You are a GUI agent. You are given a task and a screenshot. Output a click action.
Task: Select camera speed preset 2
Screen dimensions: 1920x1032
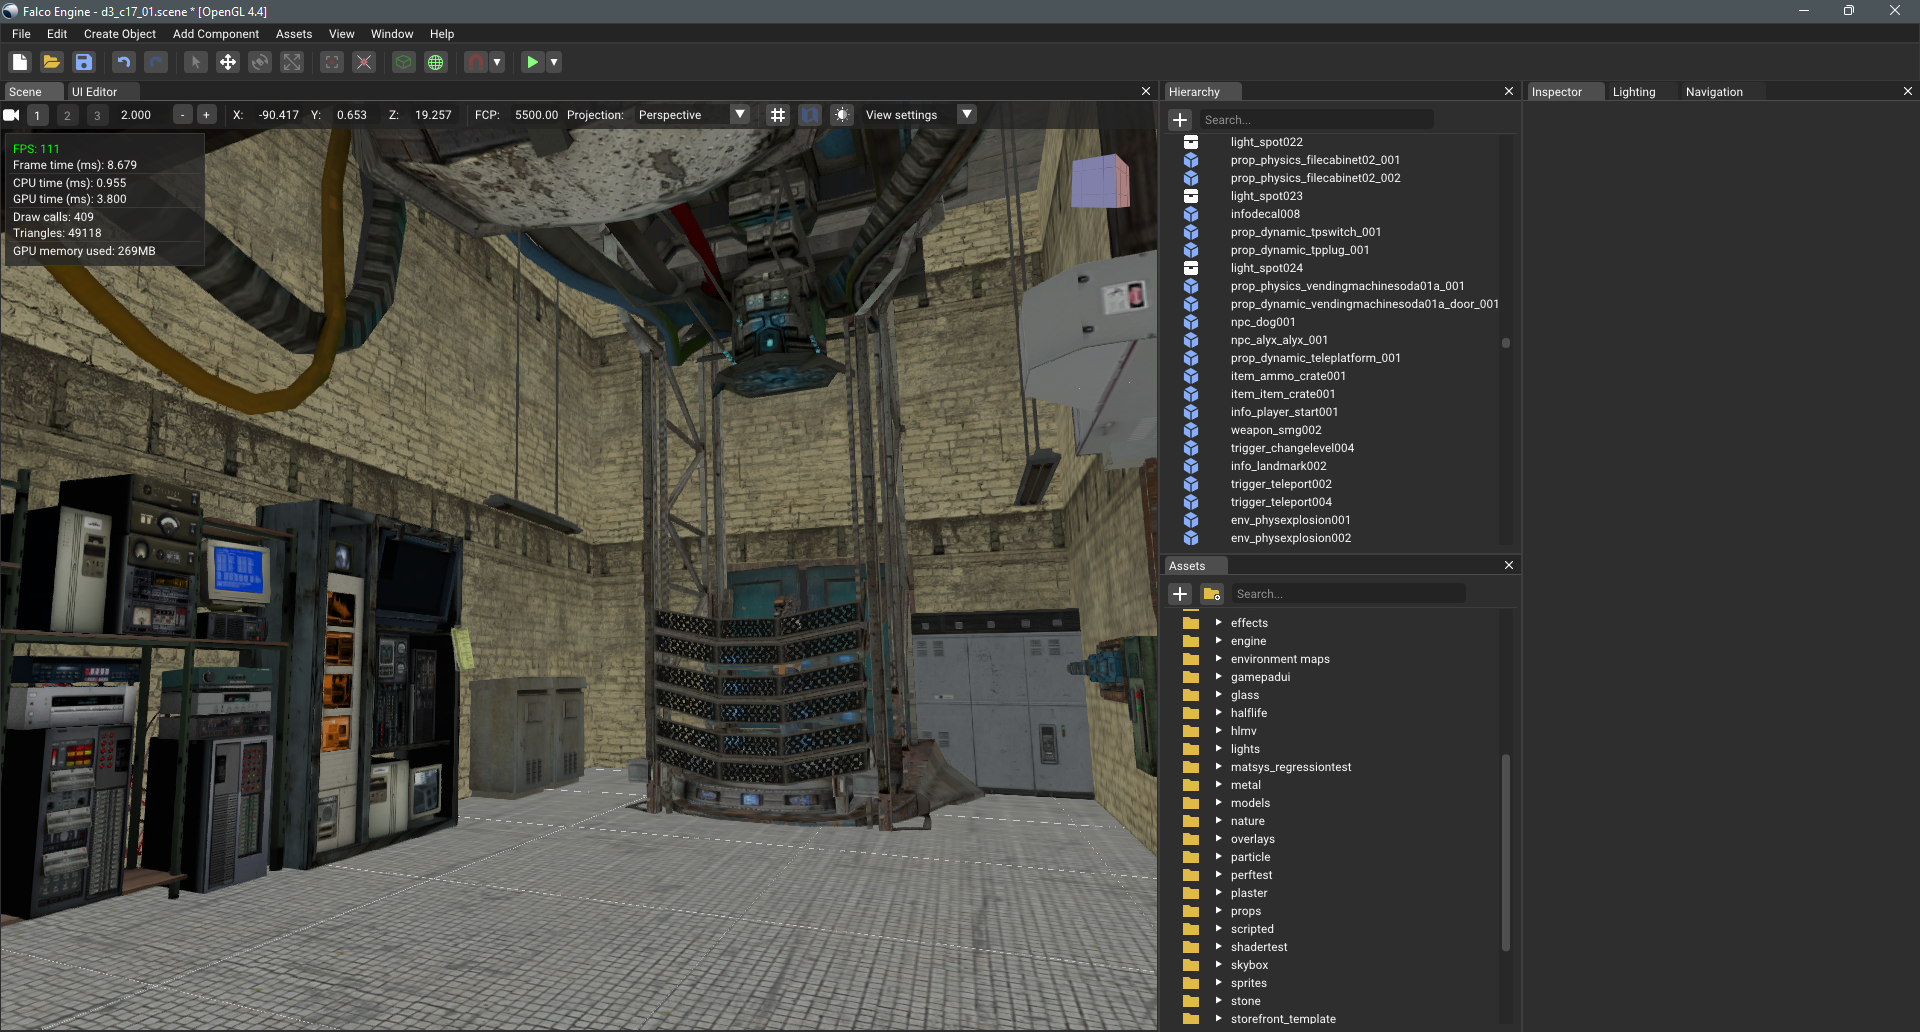pos(67,115)
